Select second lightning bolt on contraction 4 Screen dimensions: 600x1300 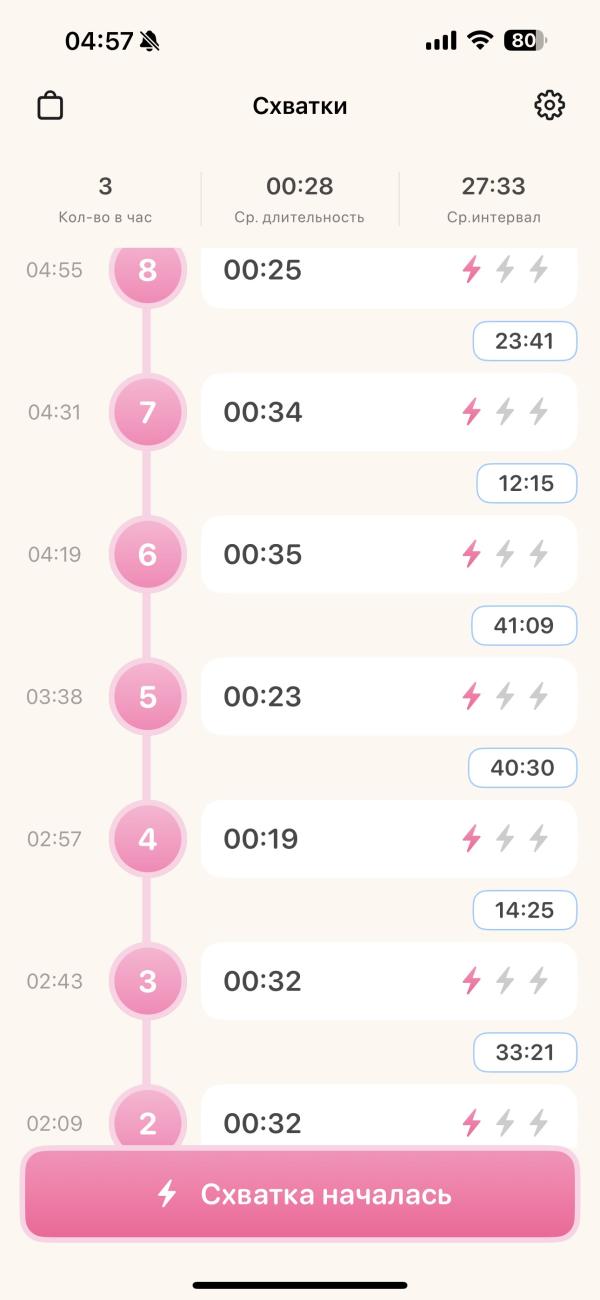(x=505, y=838)
